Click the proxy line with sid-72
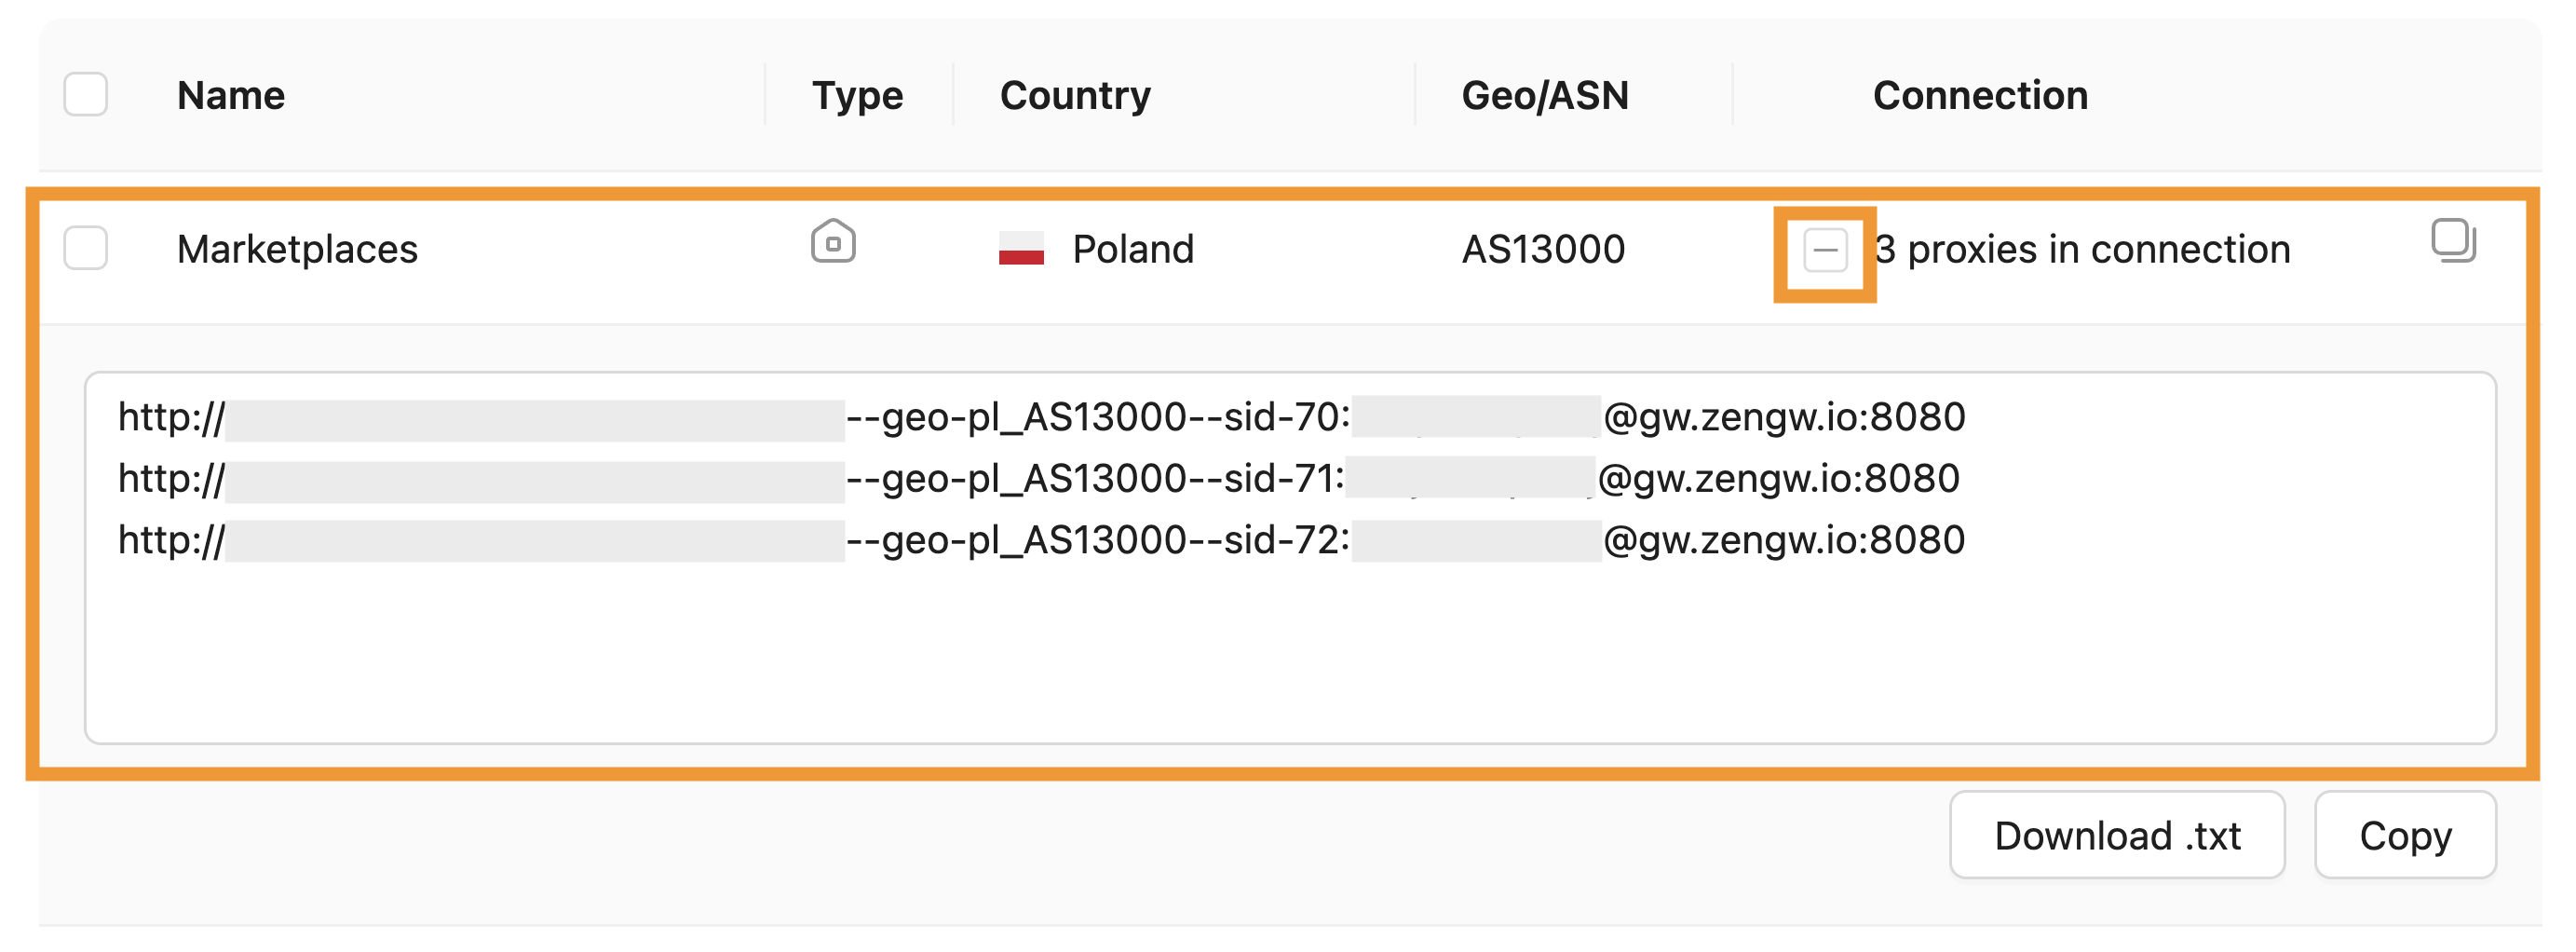 (1040, 540)
